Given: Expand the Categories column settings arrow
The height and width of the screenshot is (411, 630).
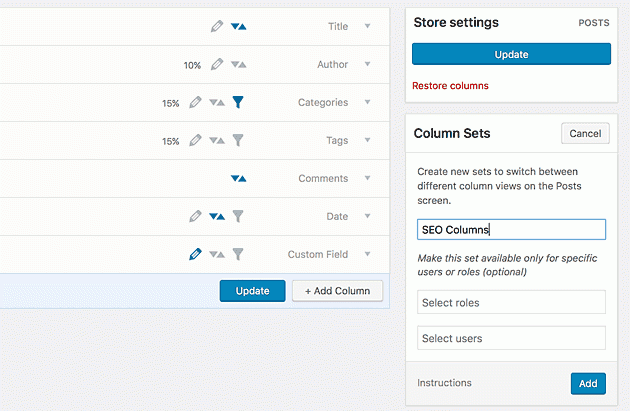Looking at the screenshot, I should tap(367, 102).
